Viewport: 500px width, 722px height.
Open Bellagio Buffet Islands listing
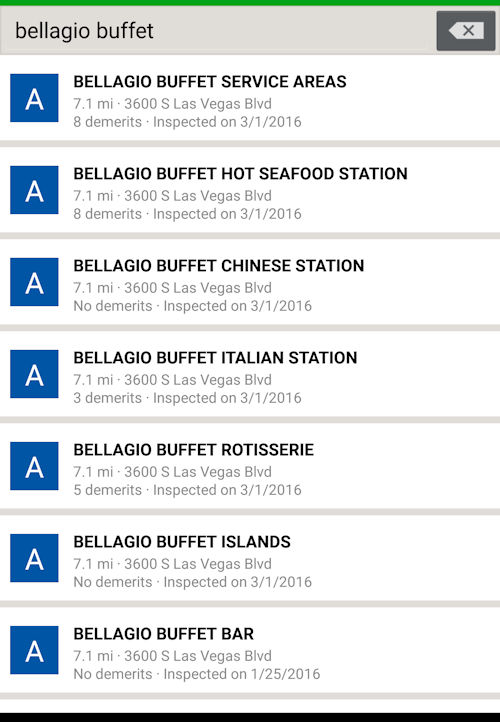250,558
